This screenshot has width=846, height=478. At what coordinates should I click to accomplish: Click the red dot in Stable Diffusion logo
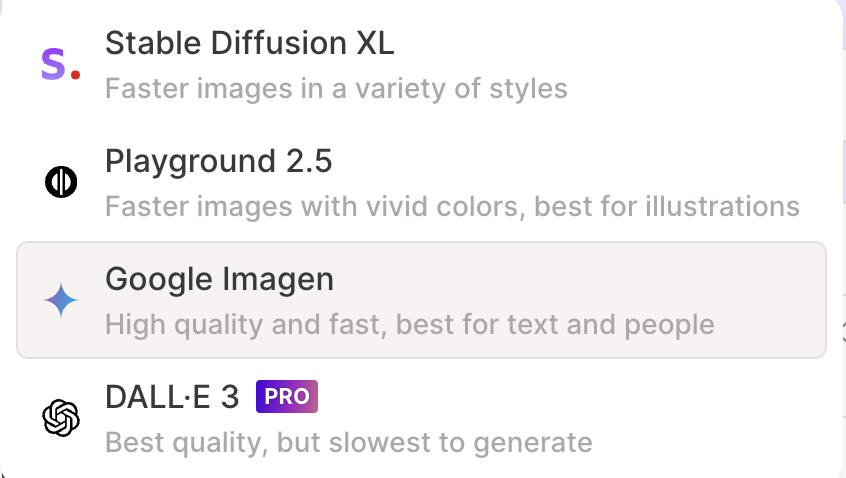(x=76, y=75)
